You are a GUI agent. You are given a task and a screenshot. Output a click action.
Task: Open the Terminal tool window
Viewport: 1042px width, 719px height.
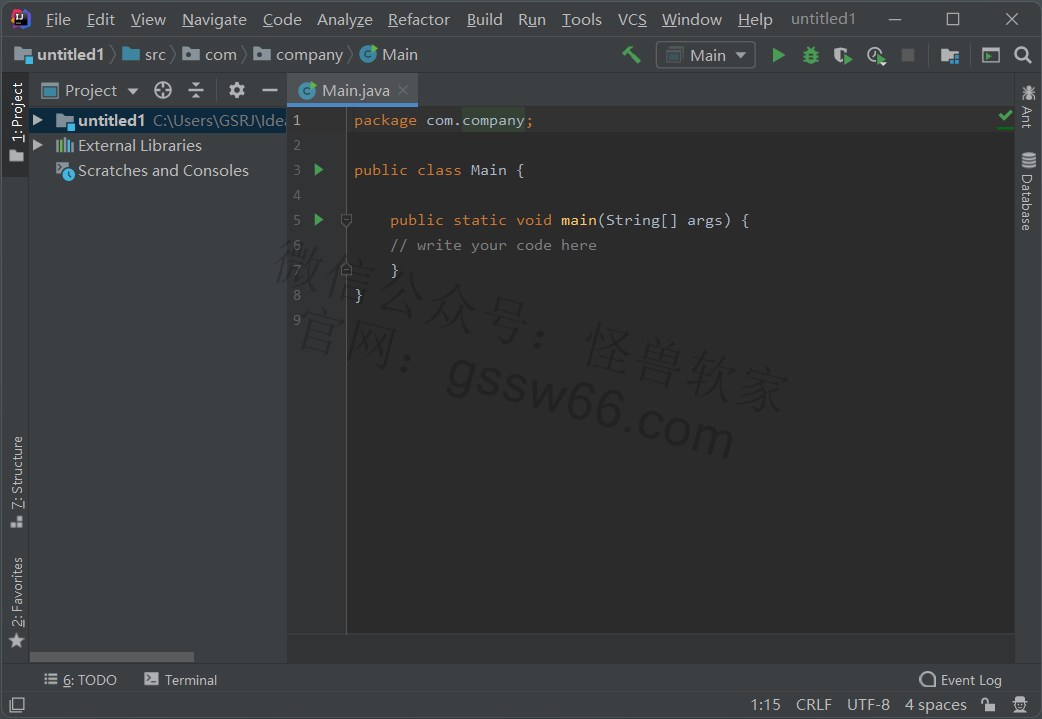point(180,680)
